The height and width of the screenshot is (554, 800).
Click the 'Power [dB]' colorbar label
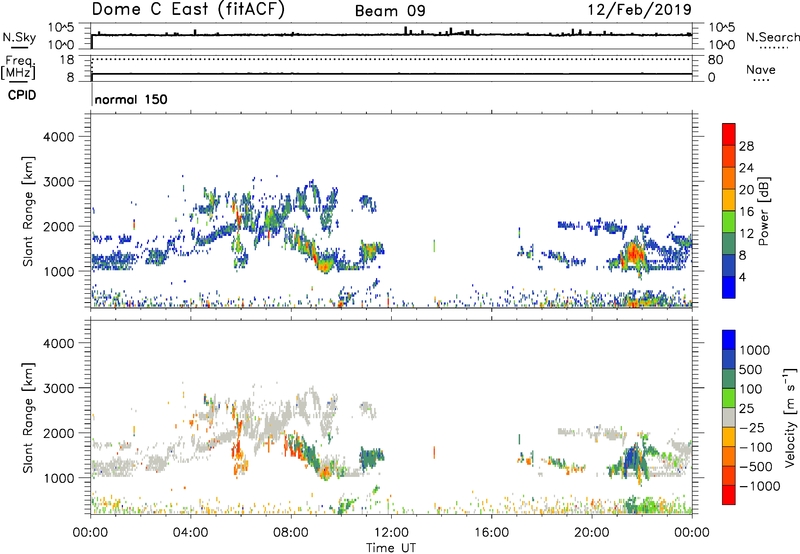pyautogui.click(x=764, y=211)
